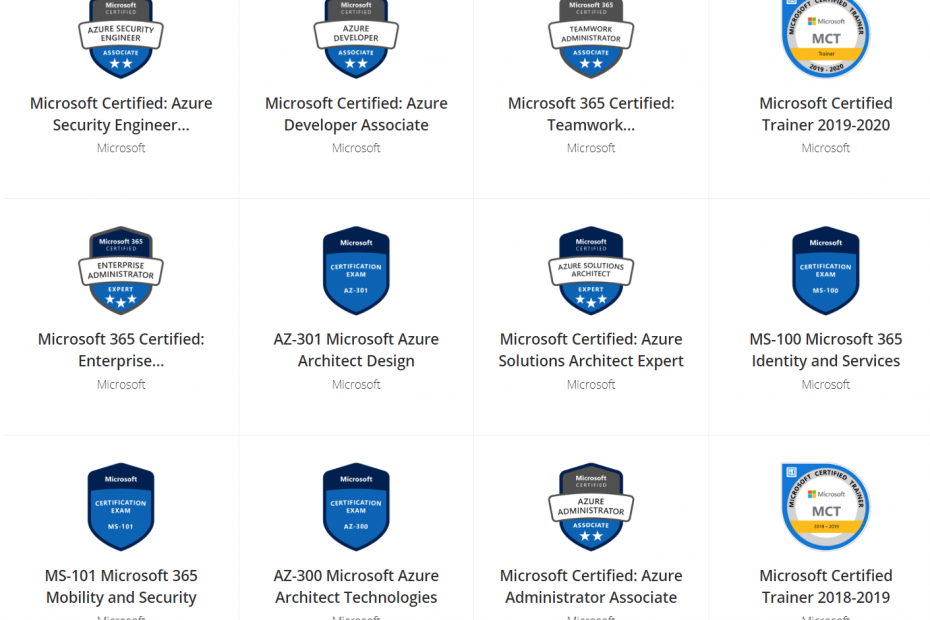Click Microsoft issuer under Teamwork certification
This screenshot has width=930, height=620.
pos(591,148)
